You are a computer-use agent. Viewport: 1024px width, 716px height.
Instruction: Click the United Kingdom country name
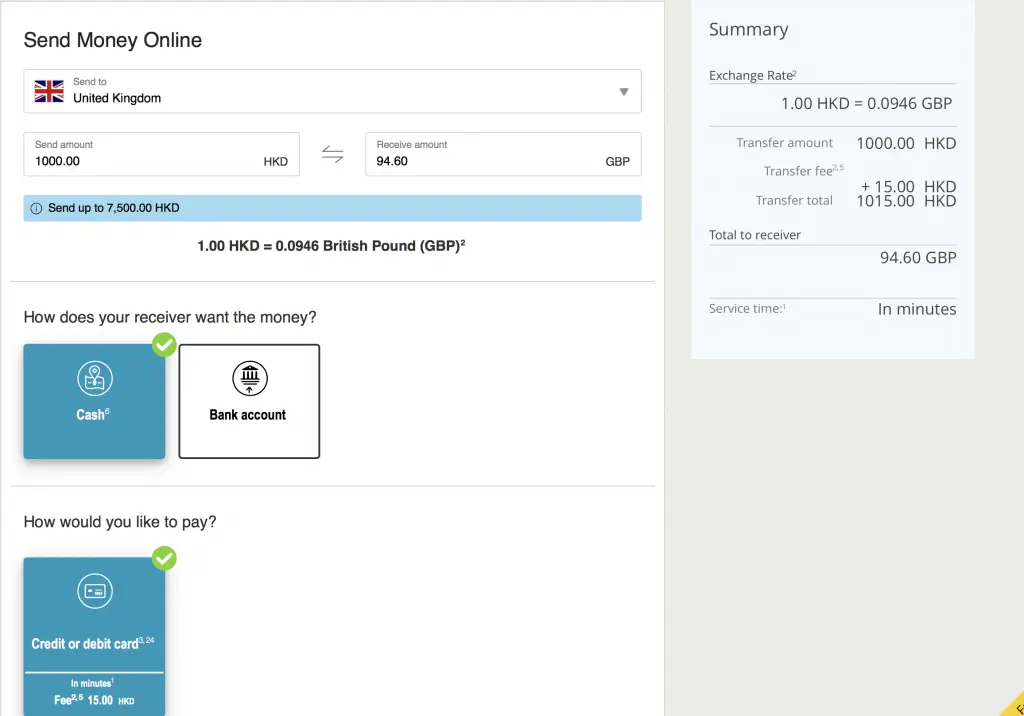pyautogui.click(x=117, y=98)
